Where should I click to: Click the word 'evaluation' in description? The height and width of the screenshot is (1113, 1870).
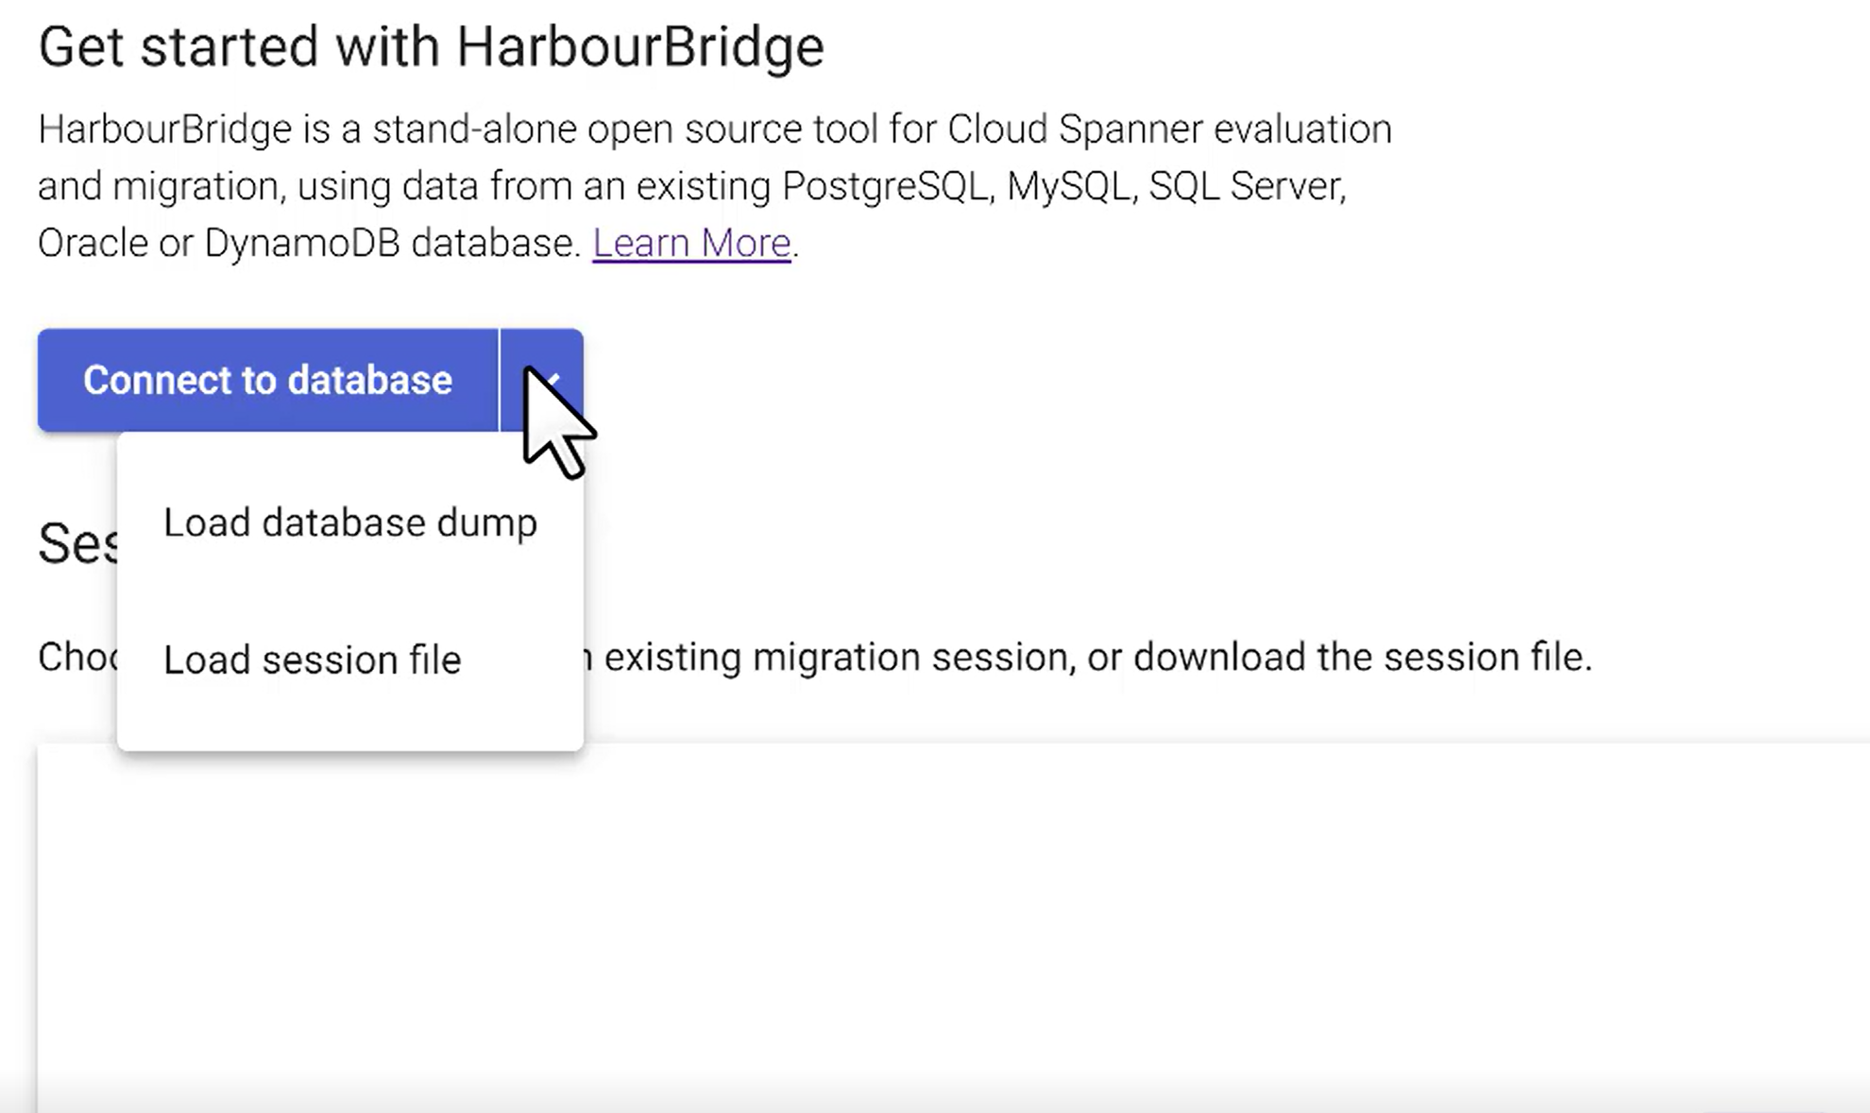pyautogui.click(x=1302, y=129)
